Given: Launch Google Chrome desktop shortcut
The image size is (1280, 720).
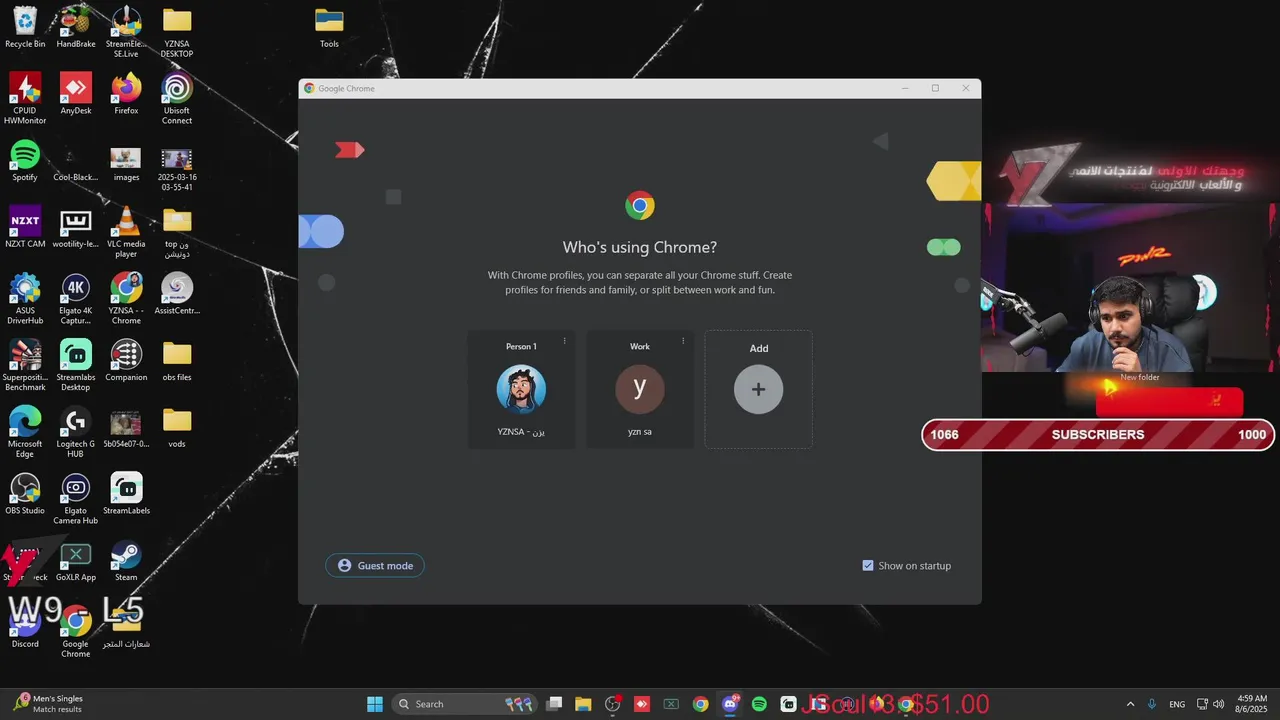Looking at the screenshot, I should (76, 632).
